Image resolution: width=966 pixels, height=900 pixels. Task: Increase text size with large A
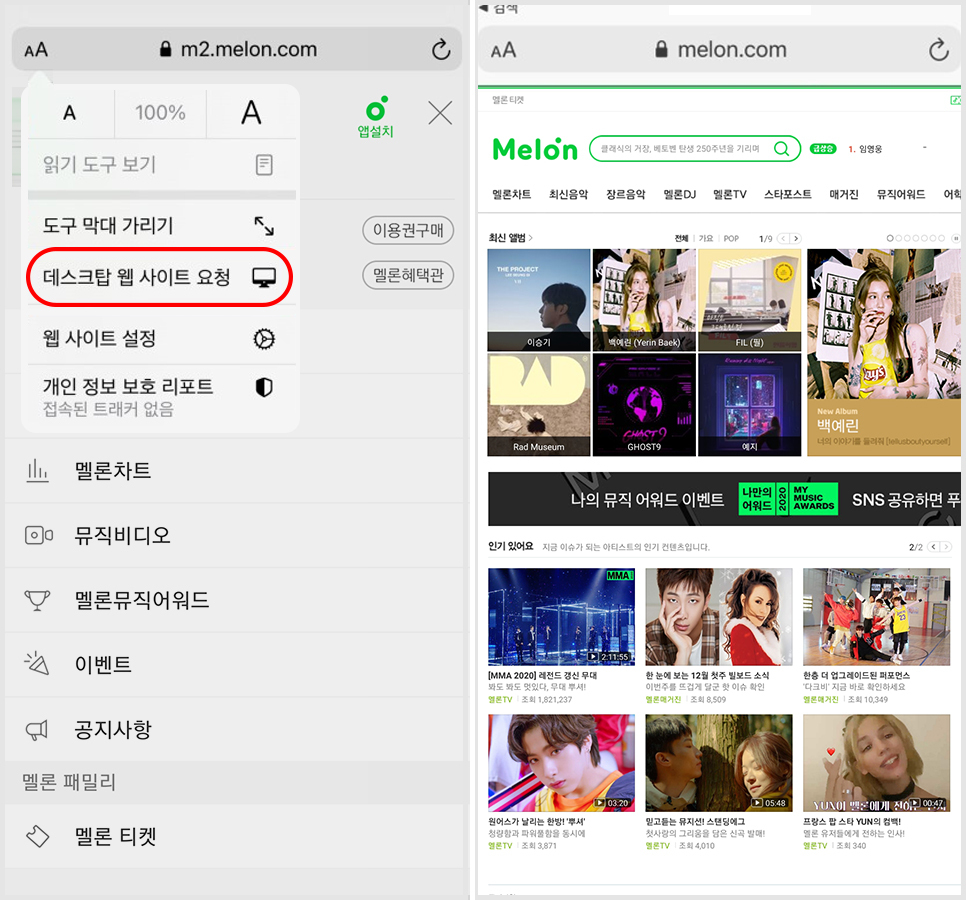251,113
